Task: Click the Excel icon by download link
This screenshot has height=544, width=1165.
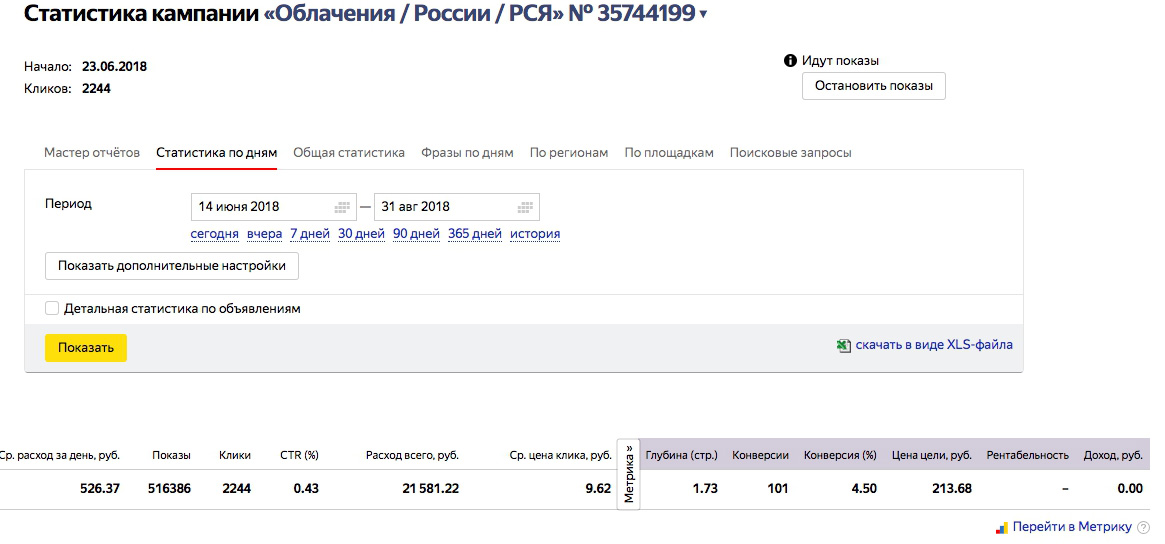Action: [843, 346]
